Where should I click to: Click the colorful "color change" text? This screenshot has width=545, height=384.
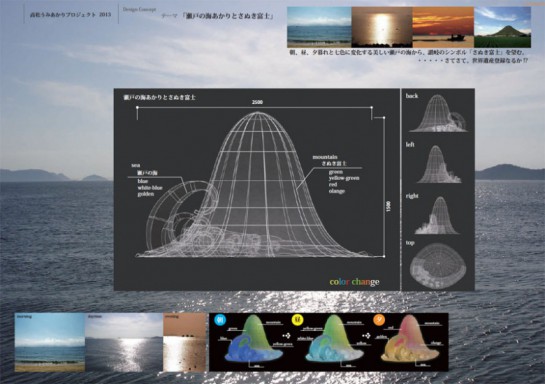[x=354, y=282]
